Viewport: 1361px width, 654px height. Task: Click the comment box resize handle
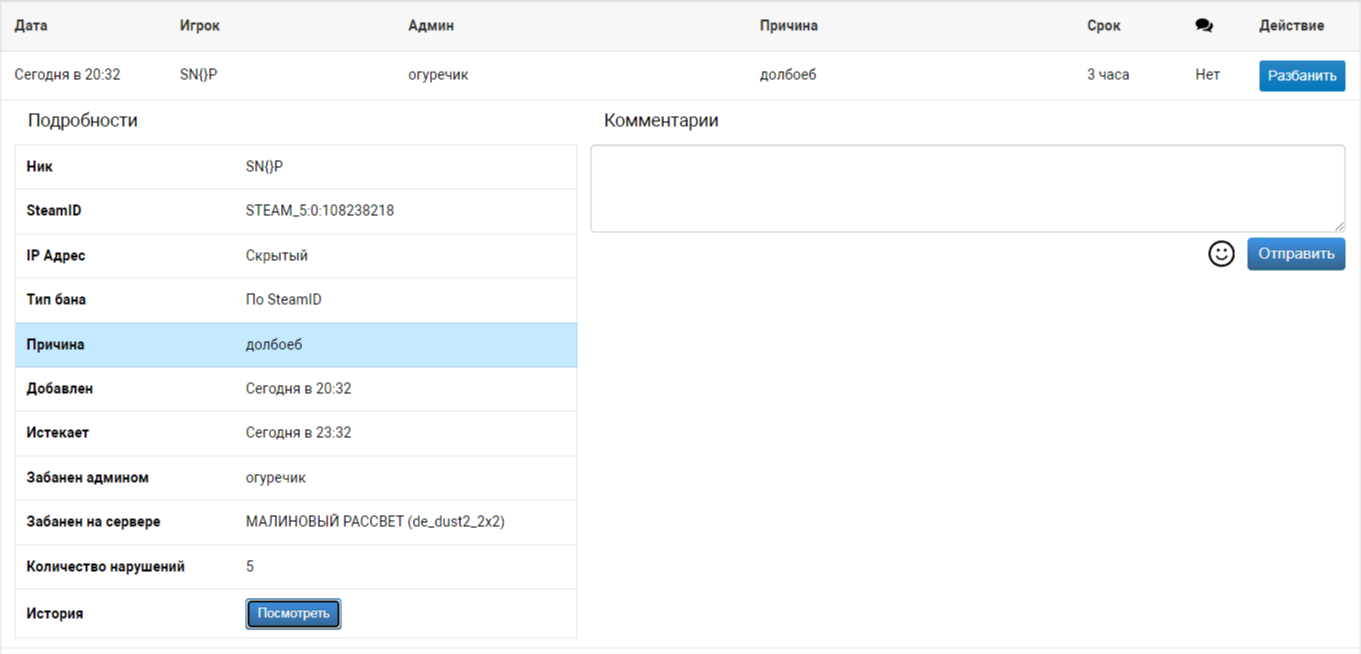click(1339, 227)
